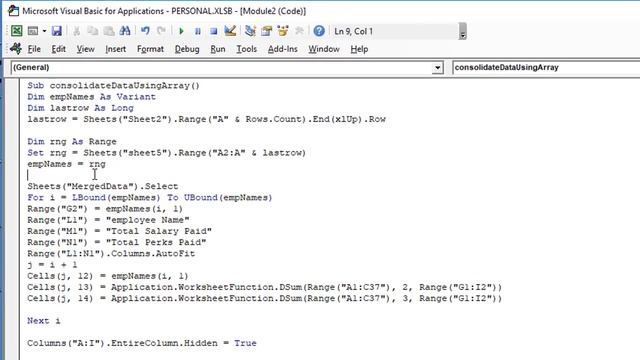
Task: Open toolbar options arrow at toolbar end
Action: coord(462,31)
